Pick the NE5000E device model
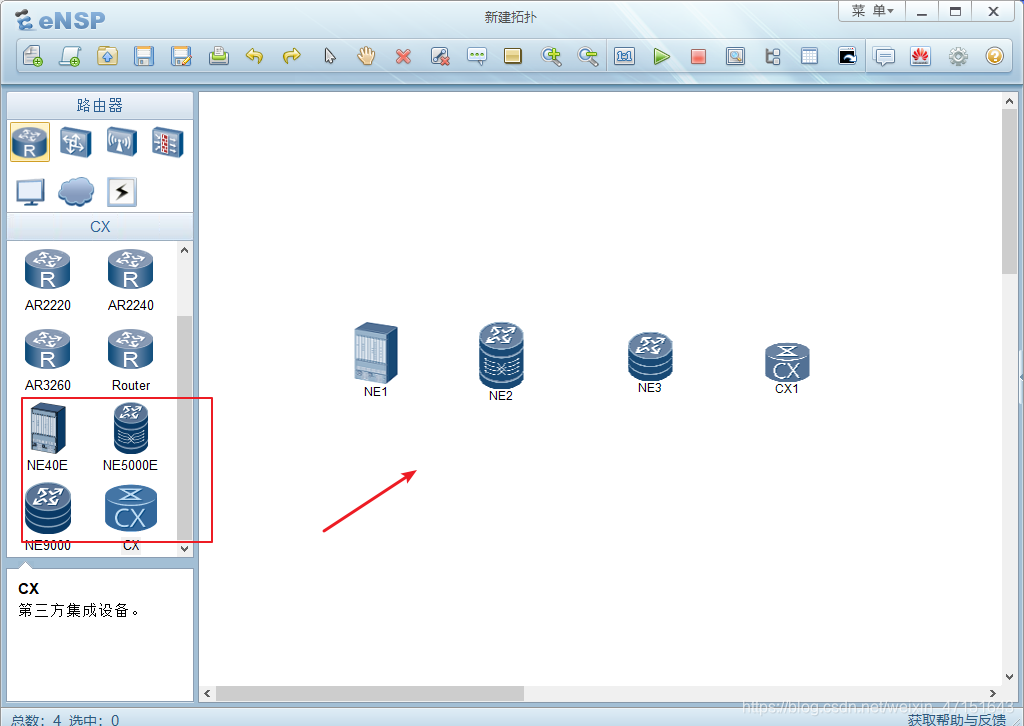The image size is (1024, 726). click(x=131, y=437)
